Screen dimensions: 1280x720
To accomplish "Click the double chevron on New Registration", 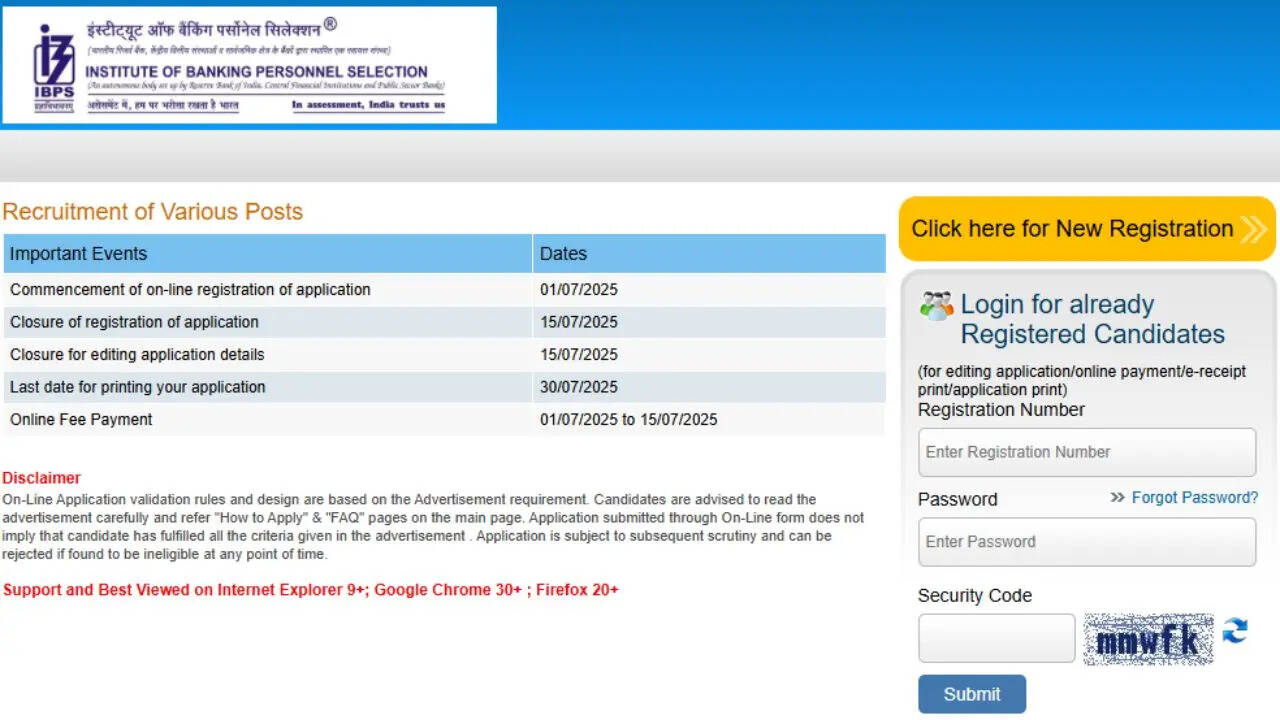I will click(1253, 229).
